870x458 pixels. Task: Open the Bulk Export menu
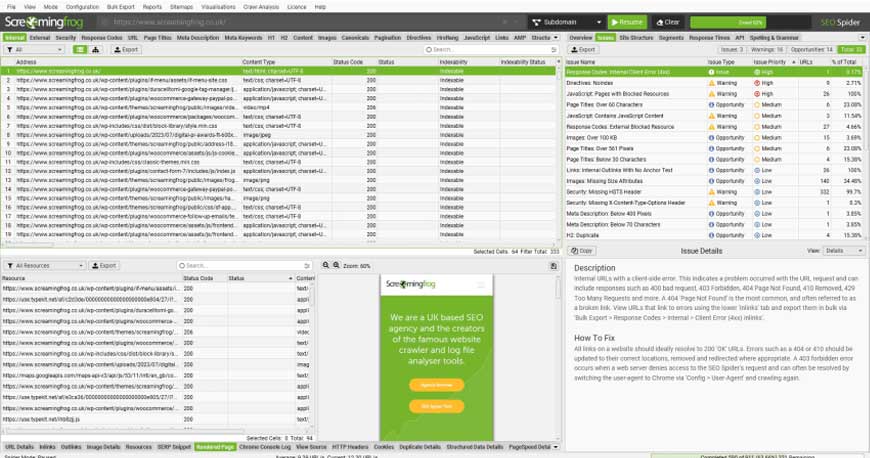[120, 7]
